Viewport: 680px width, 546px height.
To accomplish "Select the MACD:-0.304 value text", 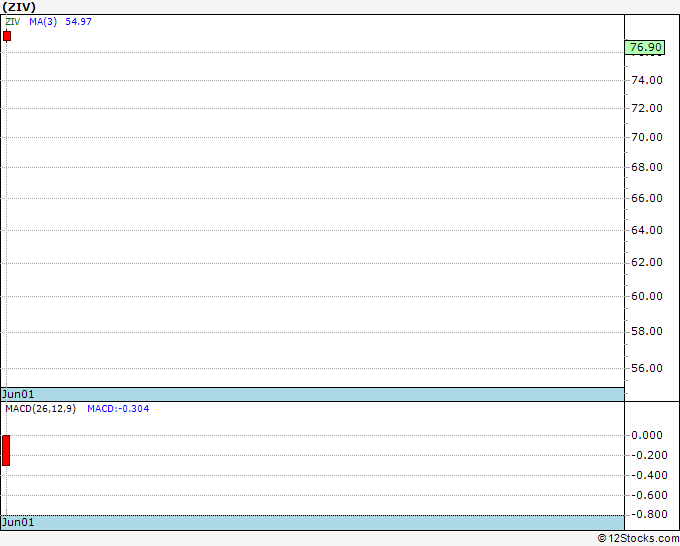I will pyautogui.click(x=118, y=409).
